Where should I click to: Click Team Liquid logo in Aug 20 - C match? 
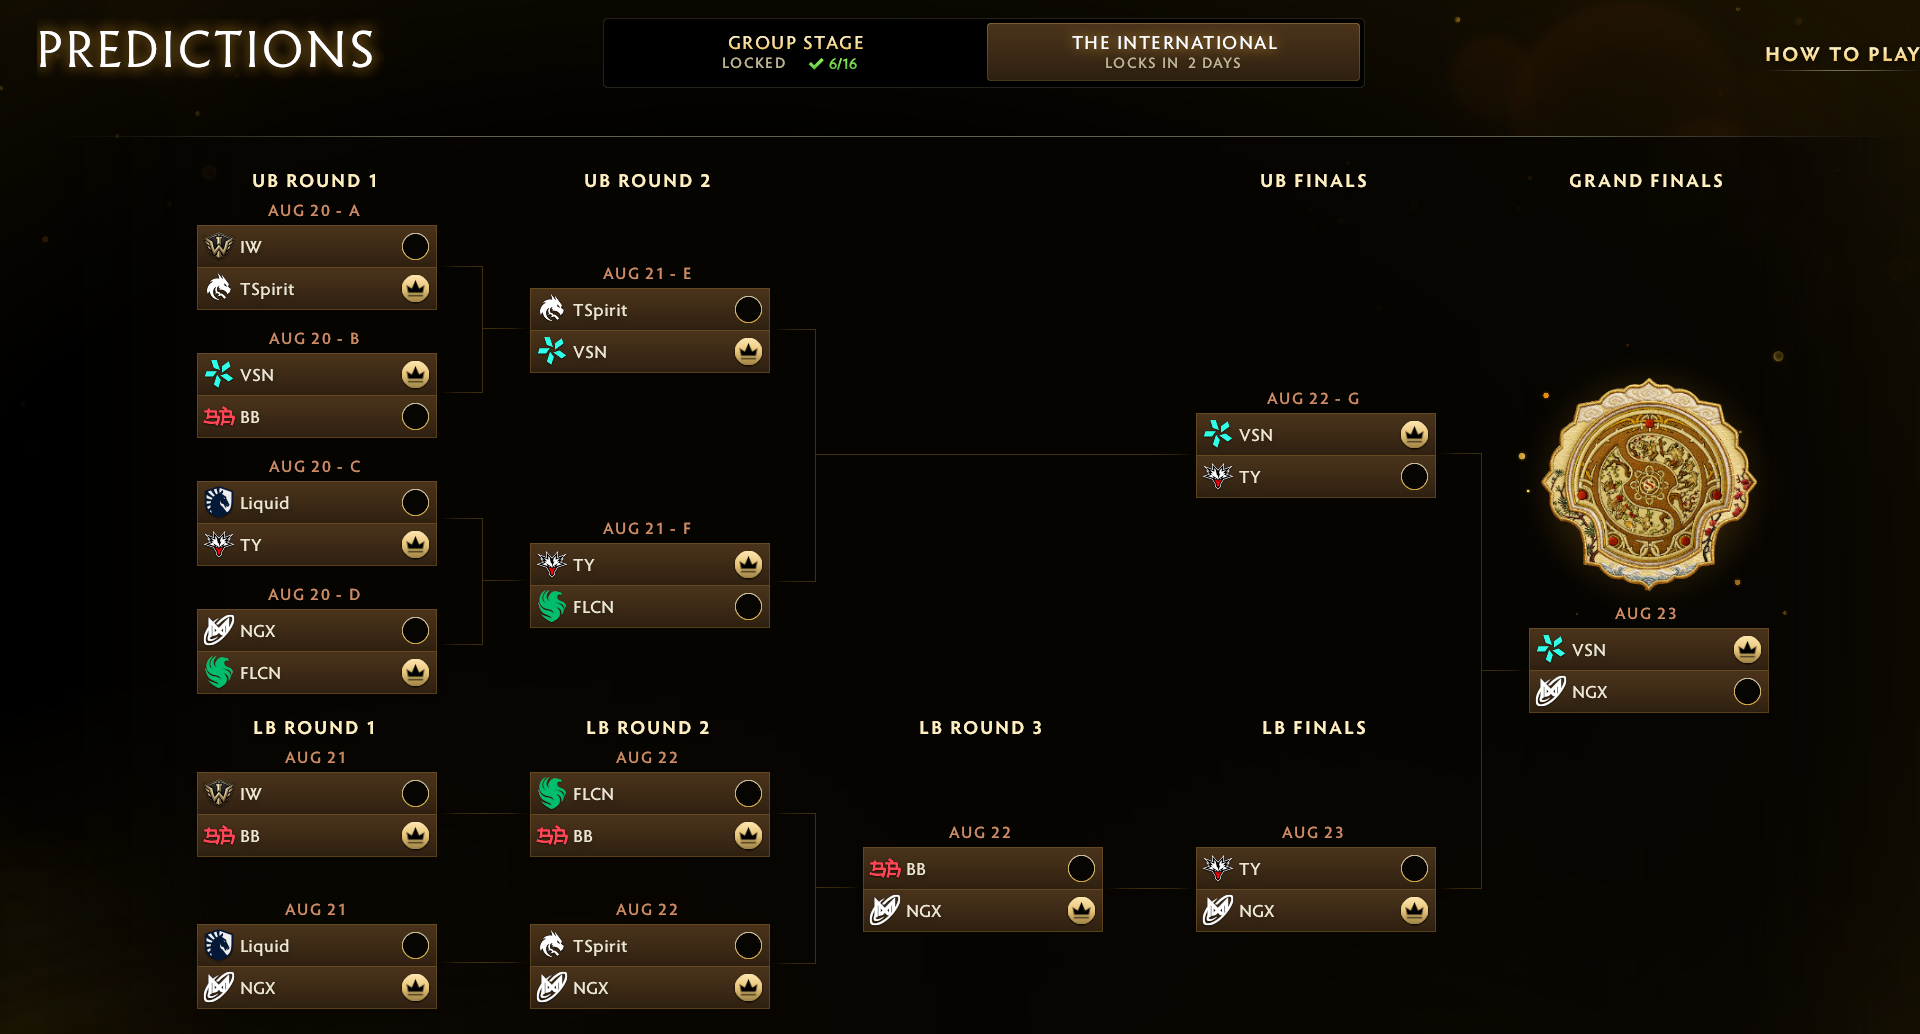tap(219, 502)
